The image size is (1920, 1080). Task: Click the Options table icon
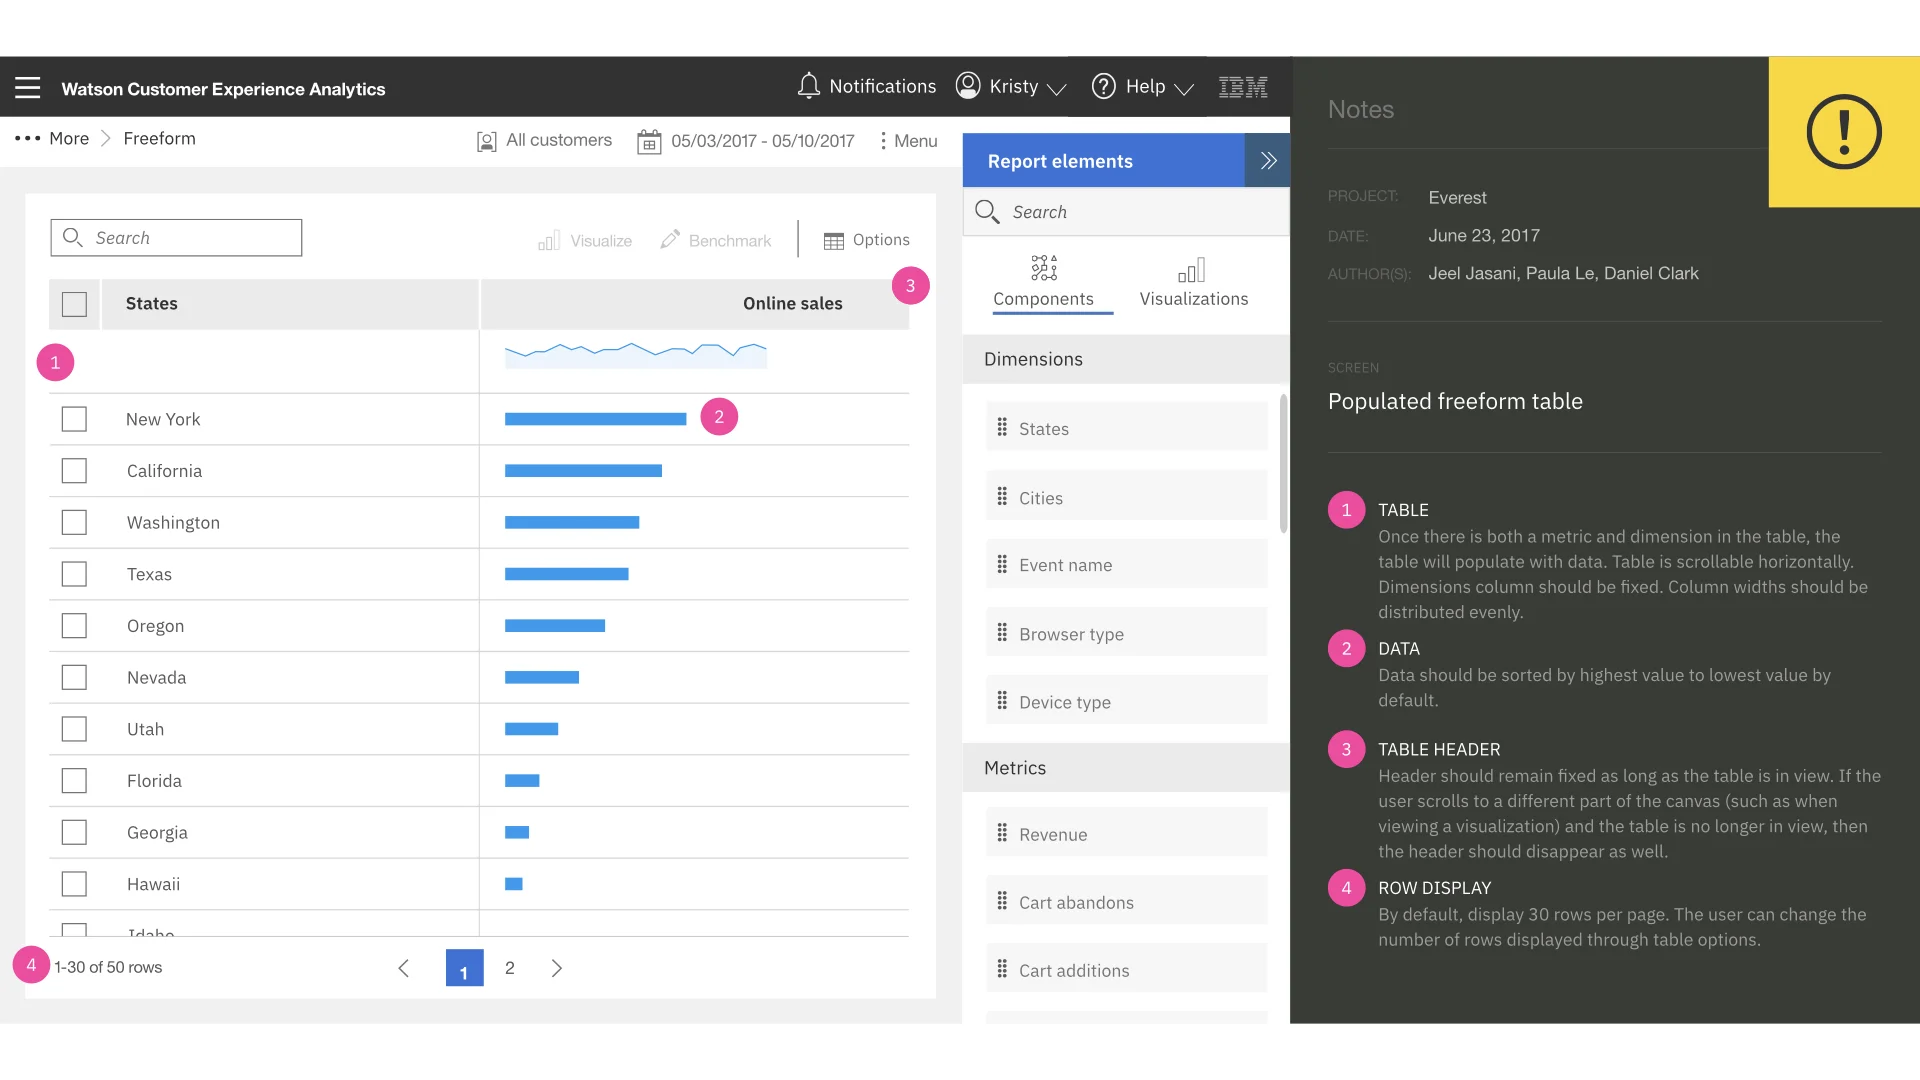[833, 241]
